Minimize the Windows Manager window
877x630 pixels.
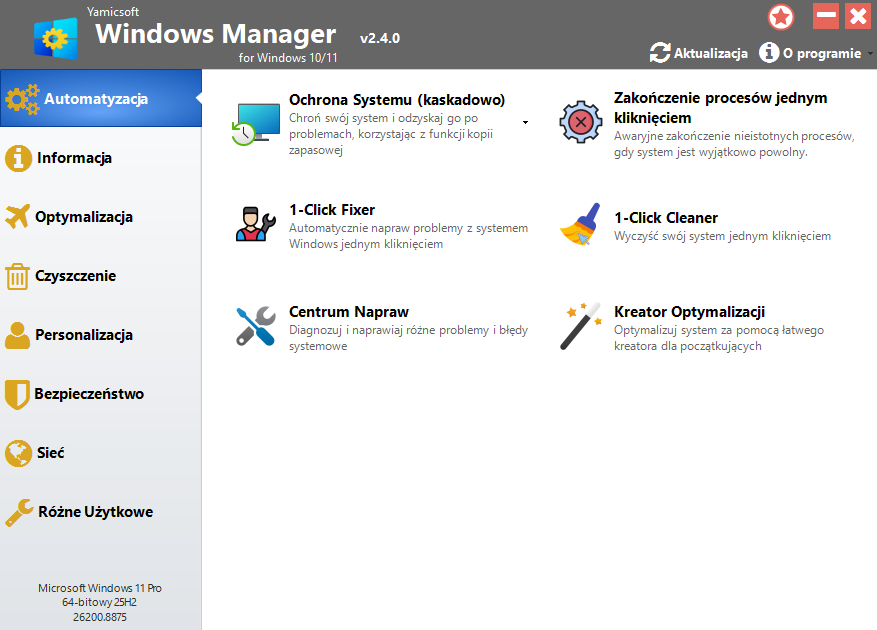[x=826, y=16]
